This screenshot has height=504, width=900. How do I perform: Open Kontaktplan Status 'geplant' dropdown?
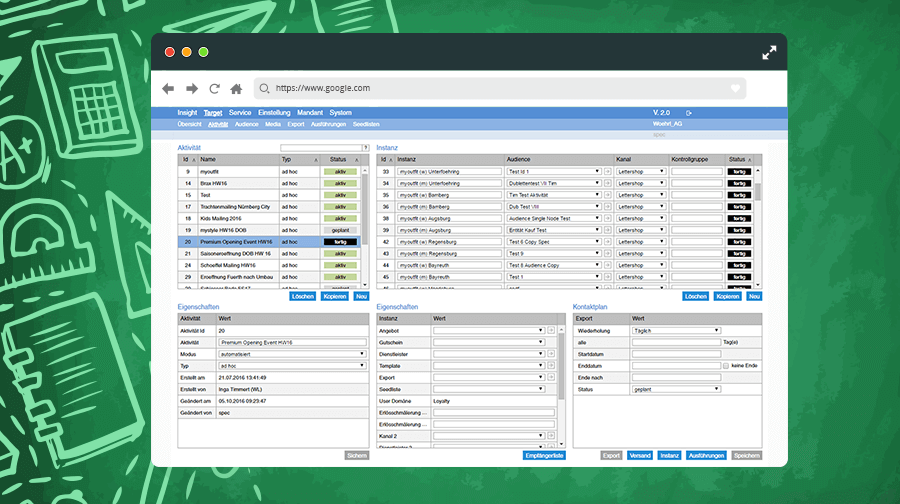coord(676,389)
